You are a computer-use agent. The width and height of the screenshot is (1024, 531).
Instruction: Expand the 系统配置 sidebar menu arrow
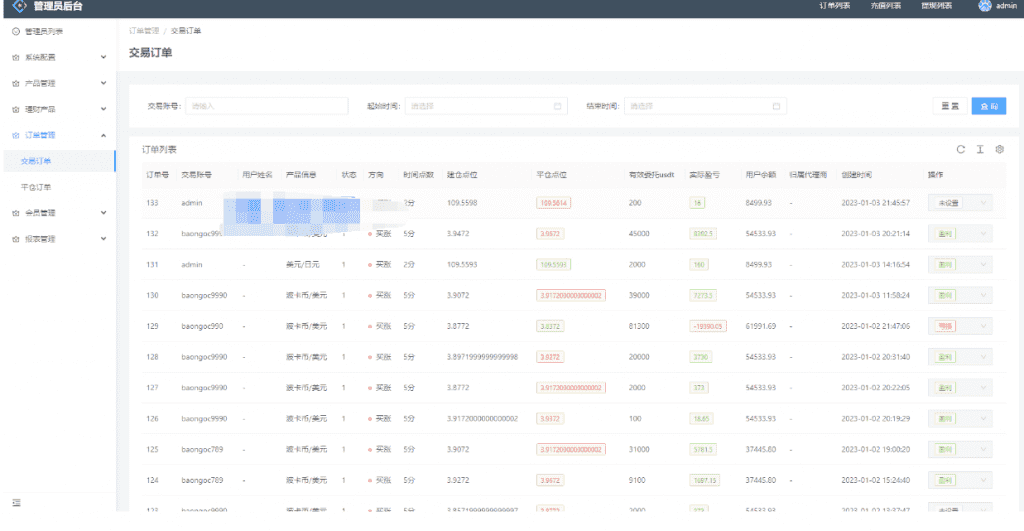point(103,57)
